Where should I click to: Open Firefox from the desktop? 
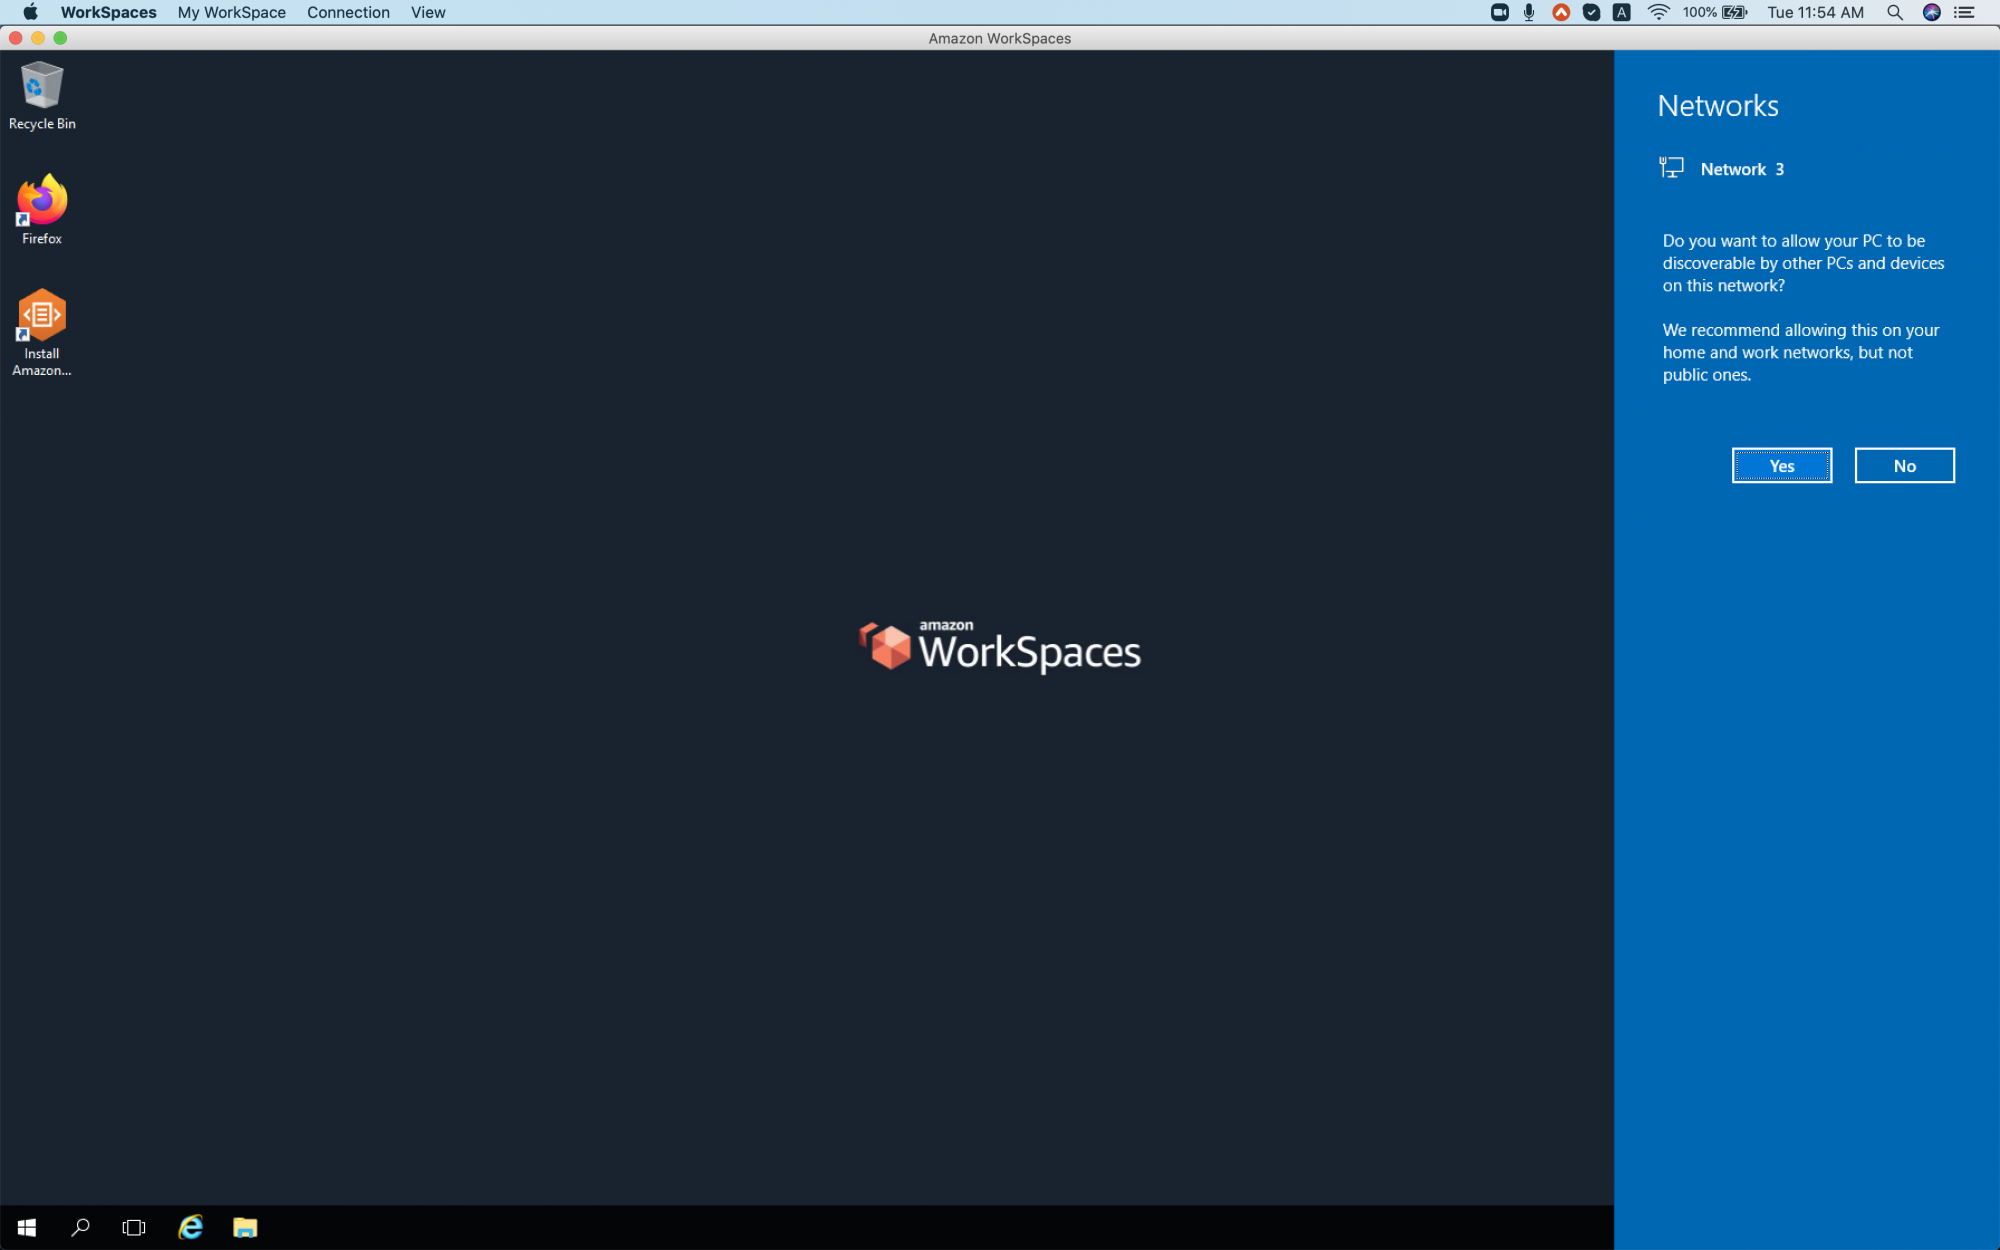(41, 207)
